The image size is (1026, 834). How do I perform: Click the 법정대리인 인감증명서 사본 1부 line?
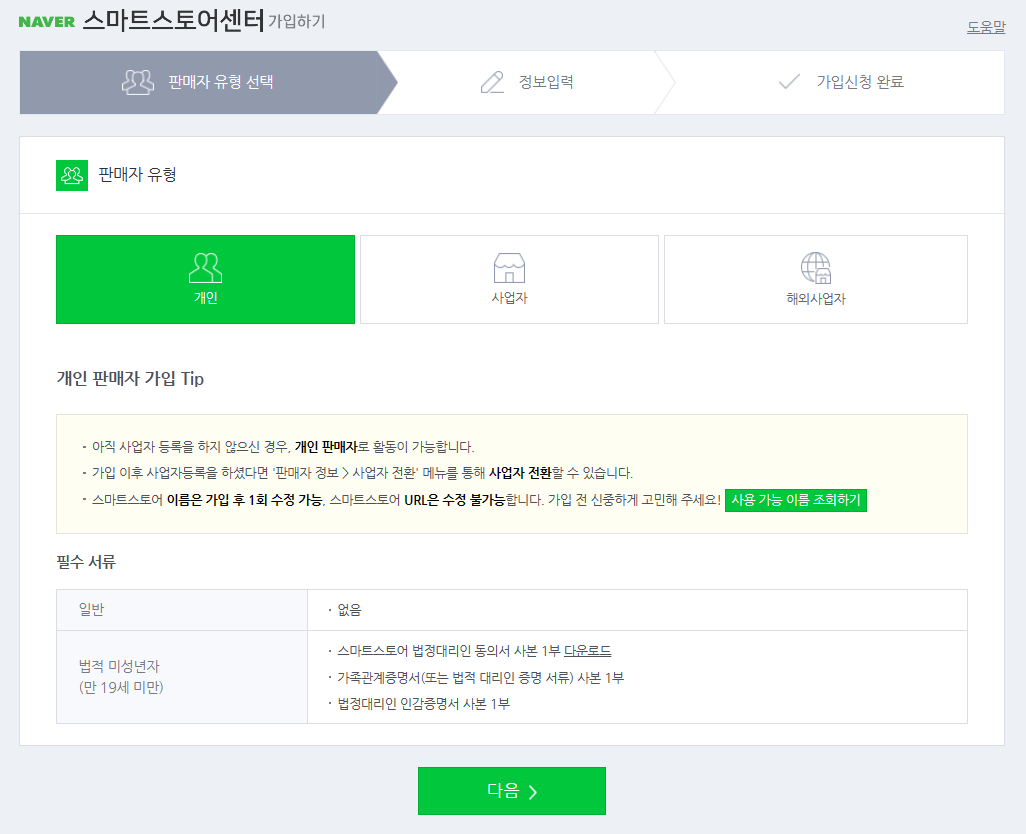(423, 704)
